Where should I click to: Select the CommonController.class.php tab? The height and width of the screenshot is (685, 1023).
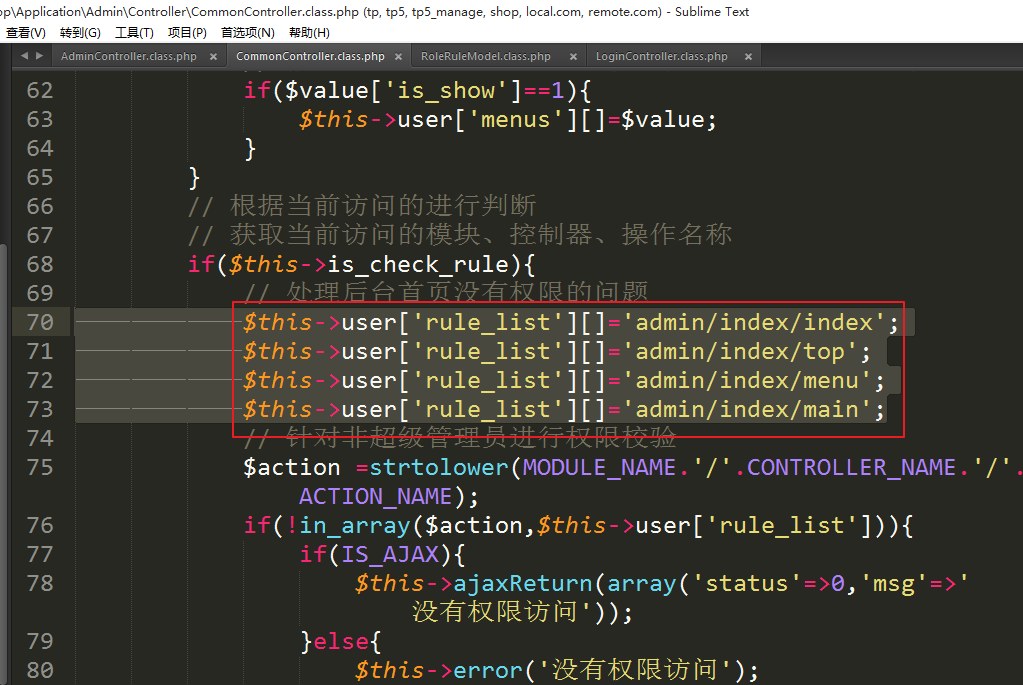310,57
